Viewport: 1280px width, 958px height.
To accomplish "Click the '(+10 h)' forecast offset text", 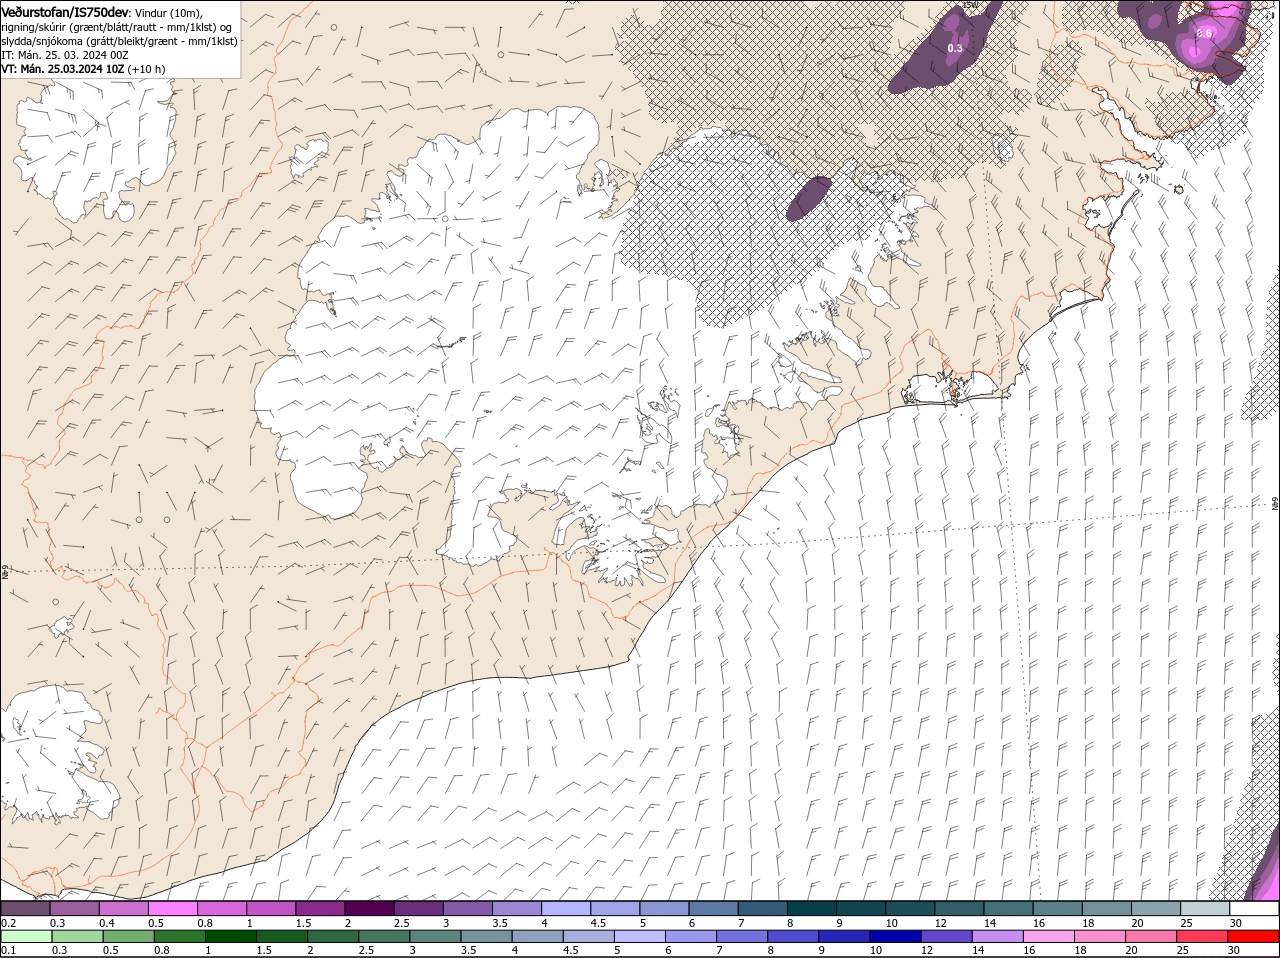I will pos(147,69).
